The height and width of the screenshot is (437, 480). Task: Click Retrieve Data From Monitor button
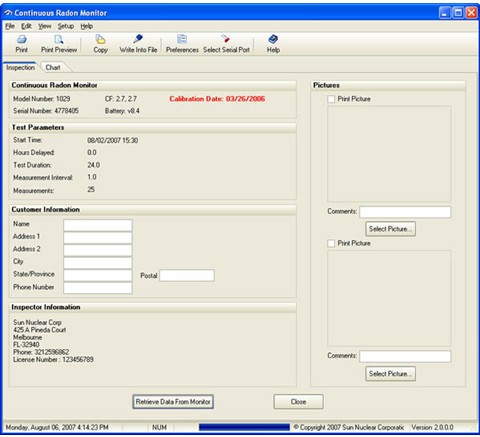[x=173, y=402]
